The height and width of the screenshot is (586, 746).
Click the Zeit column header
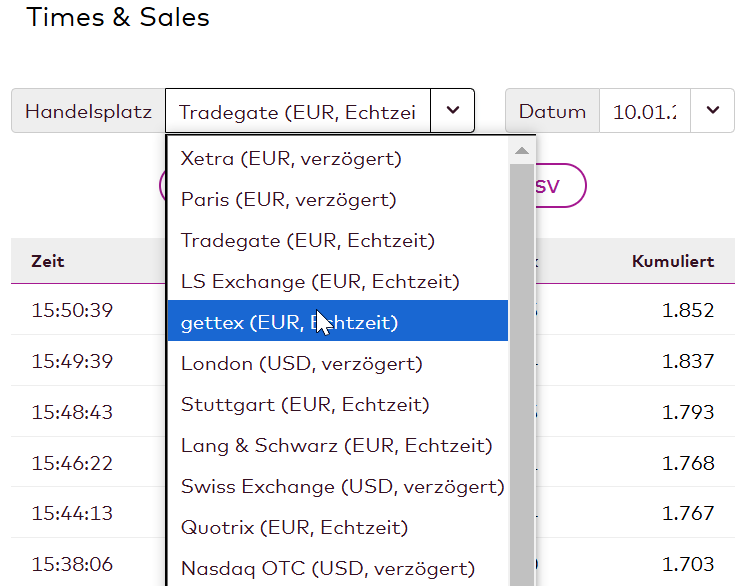(x=48, y=261)
